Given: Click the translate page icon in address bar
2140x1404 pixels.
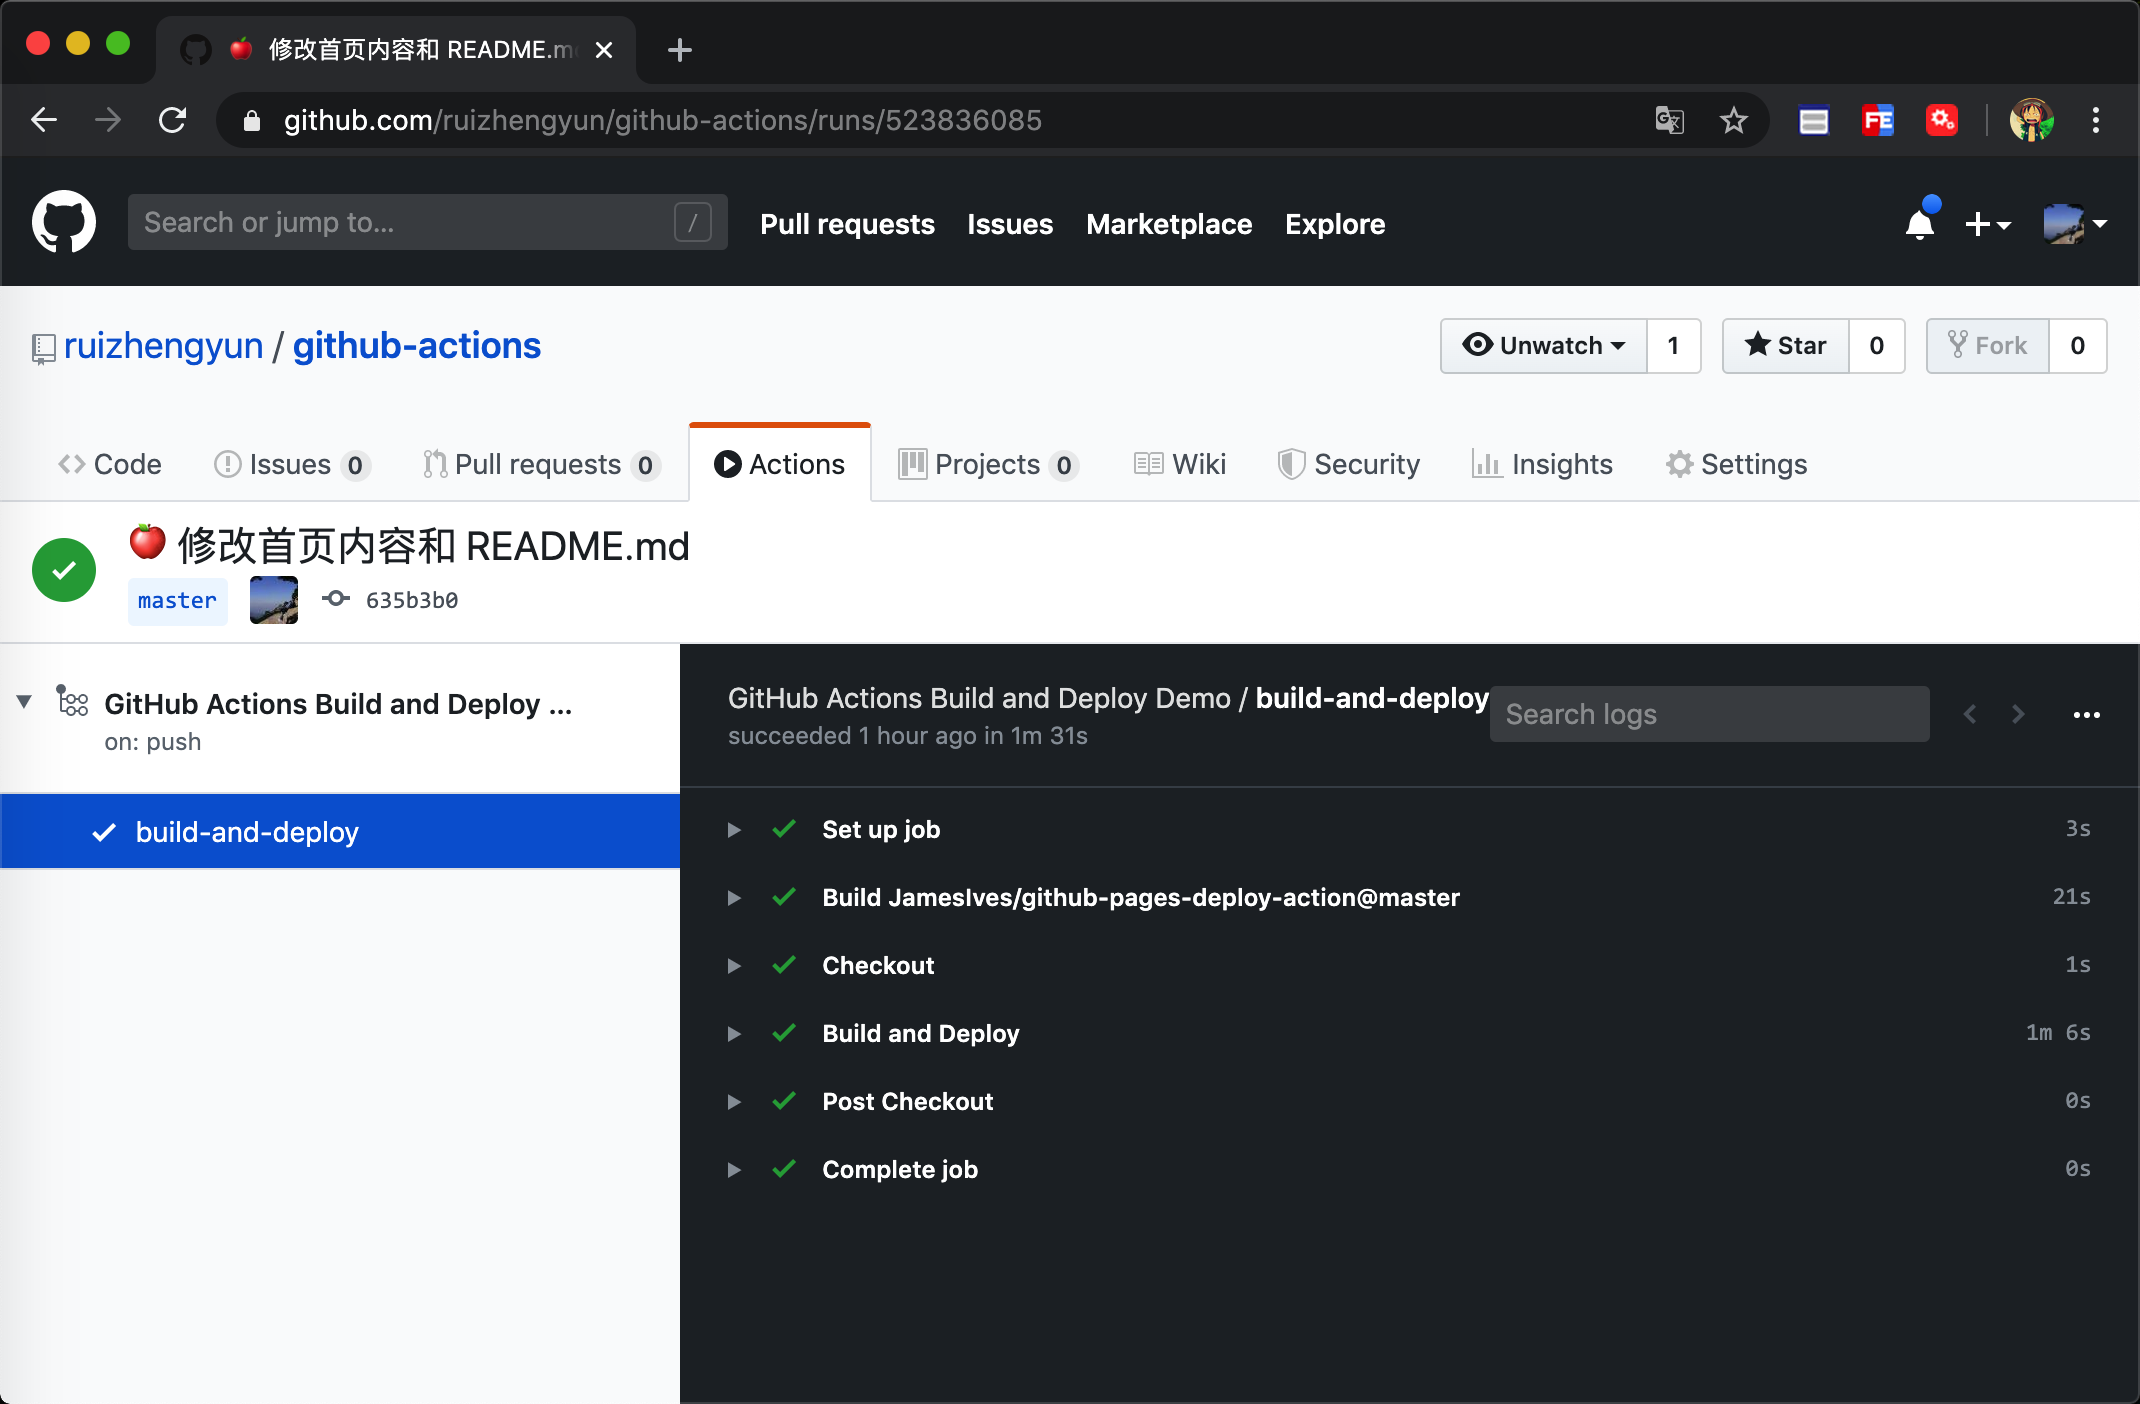Looking at the screenshot, I should [x=1670, y=120].
